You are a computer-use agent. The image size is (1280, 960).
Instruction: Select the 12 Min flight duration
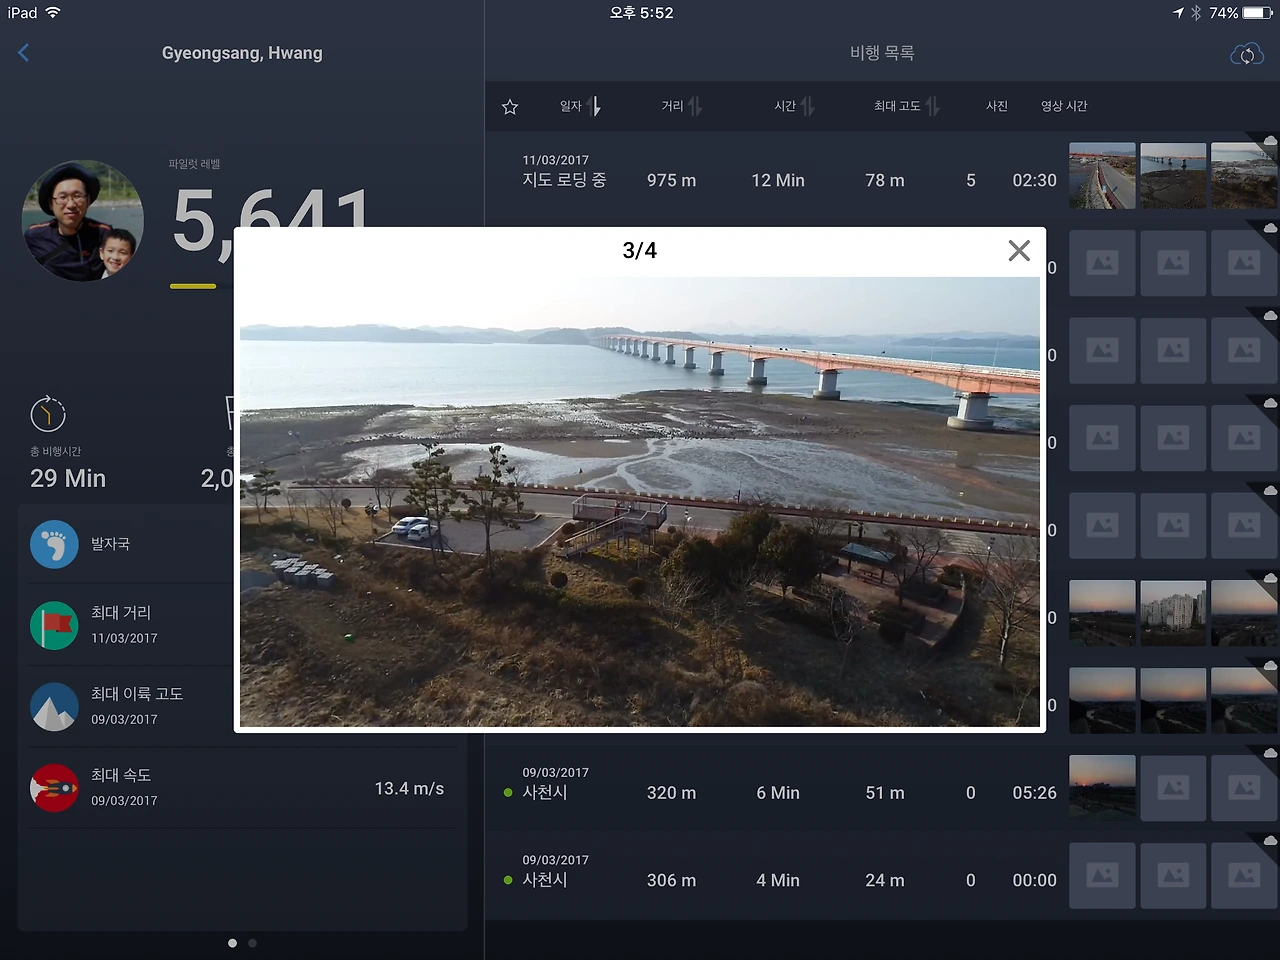click(778, 180)
